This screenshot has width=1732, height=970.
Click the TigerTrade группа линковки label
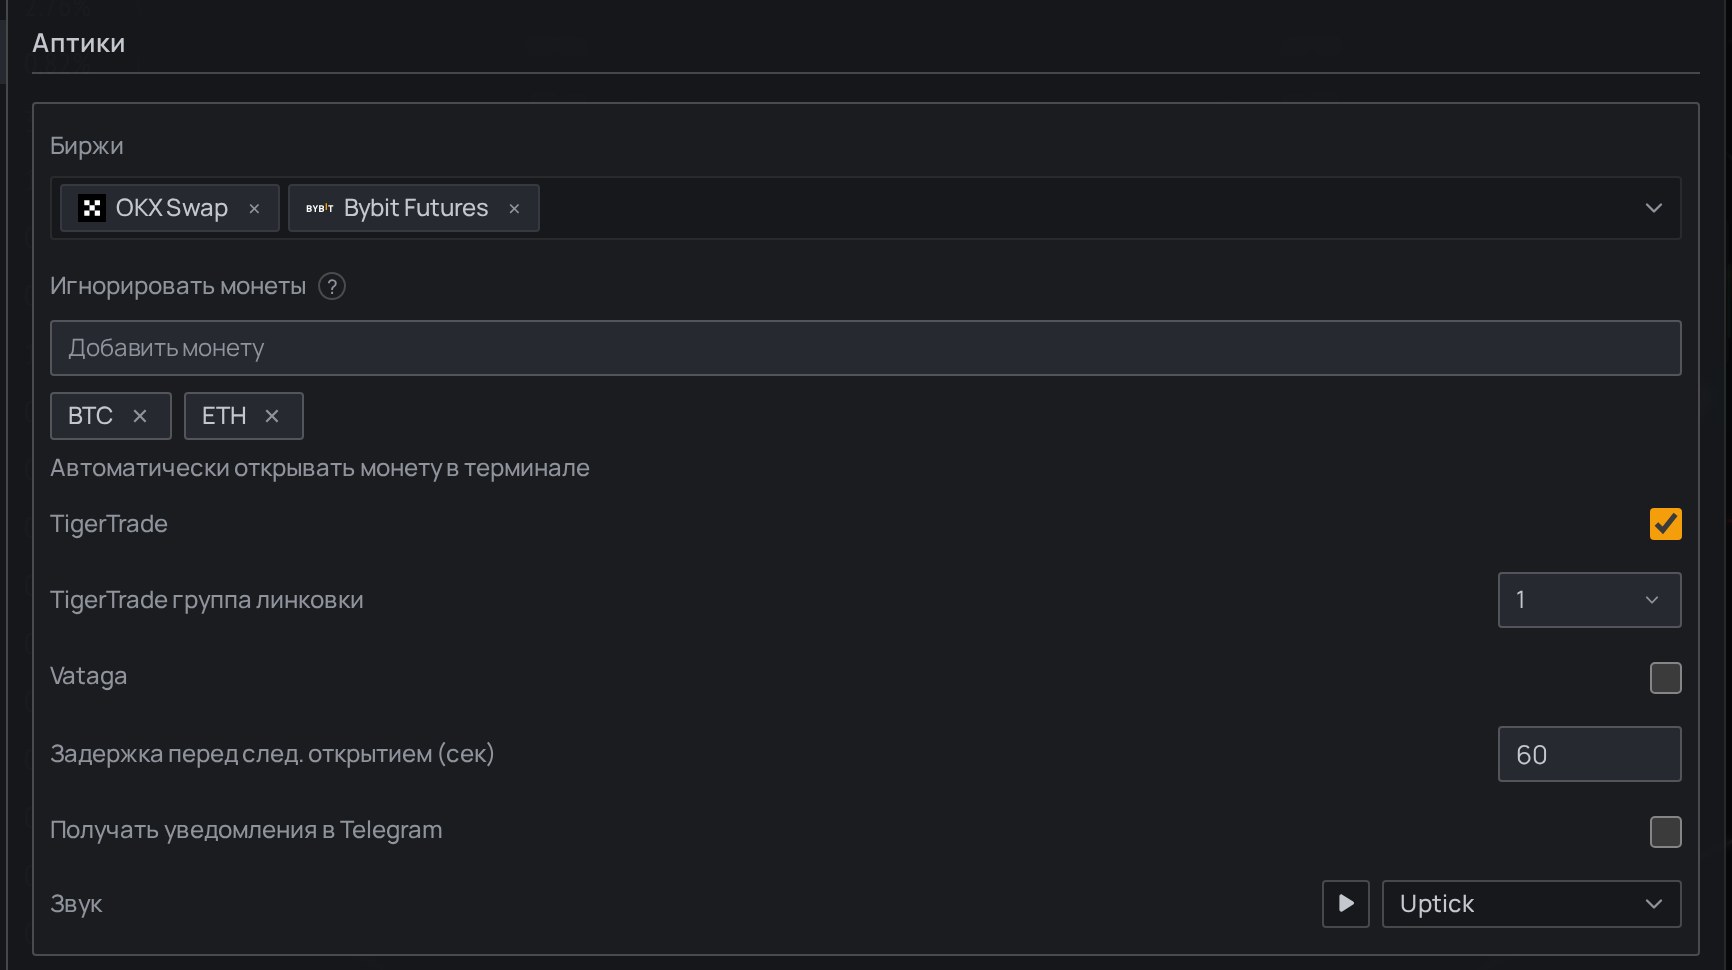tap(207, 600)
